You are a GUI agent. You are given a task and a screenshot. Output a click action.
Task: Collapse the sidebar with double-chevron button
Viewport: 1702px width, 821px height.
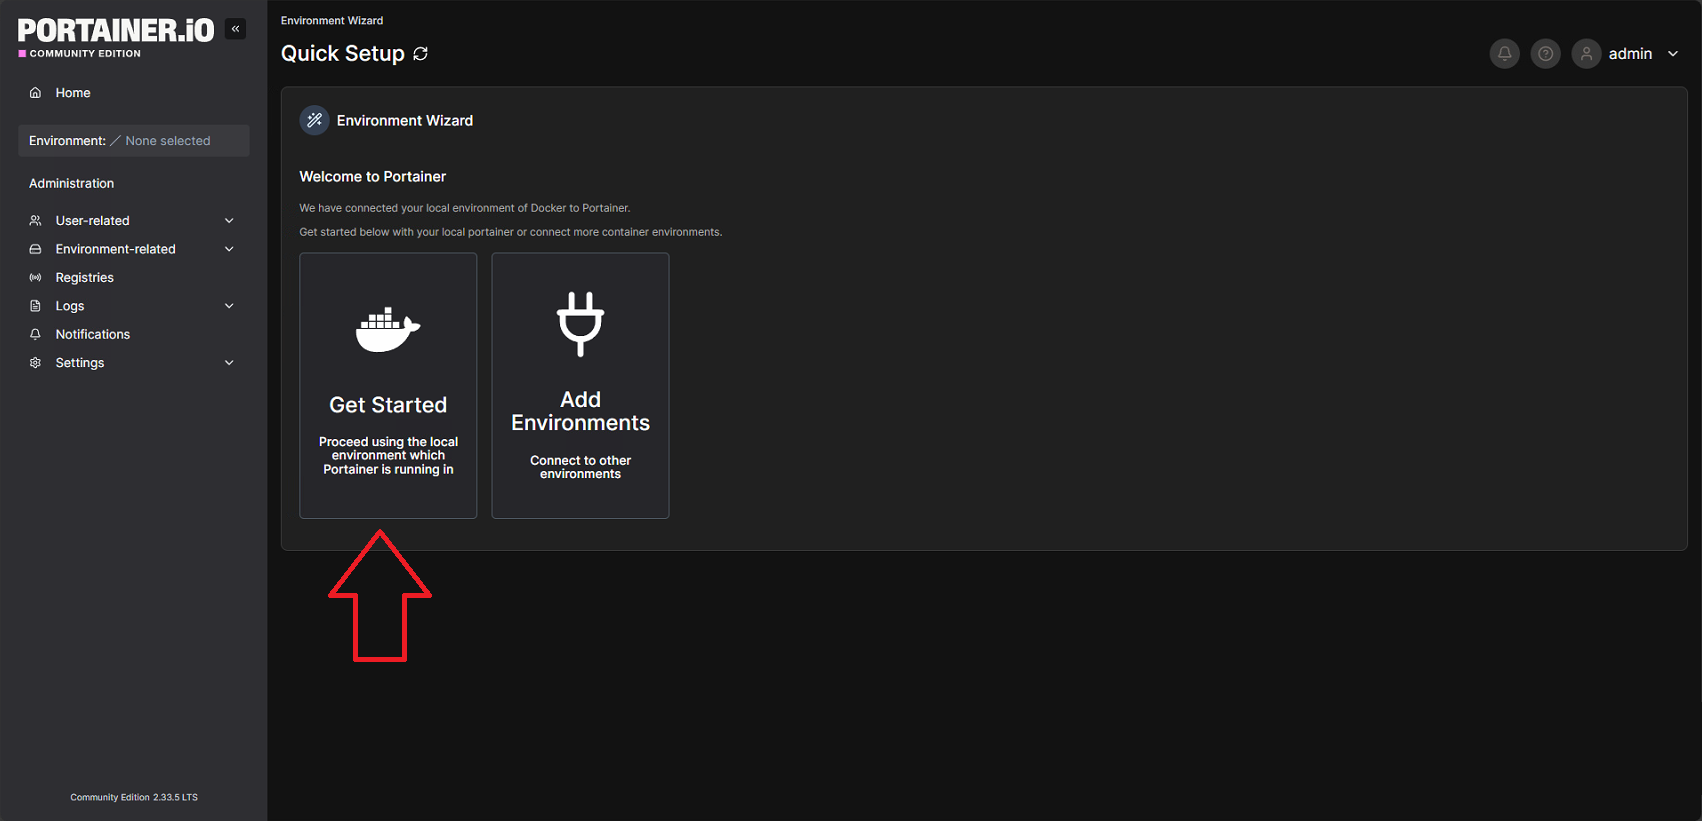click(x=236, y=29)
